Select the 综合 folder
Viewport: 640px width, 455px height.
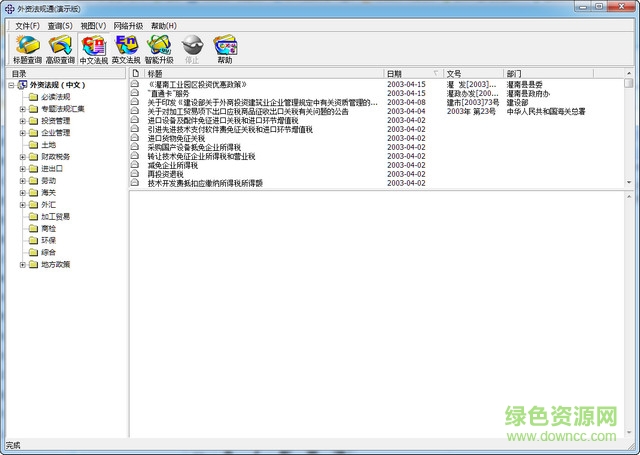[x=48, y=253]
